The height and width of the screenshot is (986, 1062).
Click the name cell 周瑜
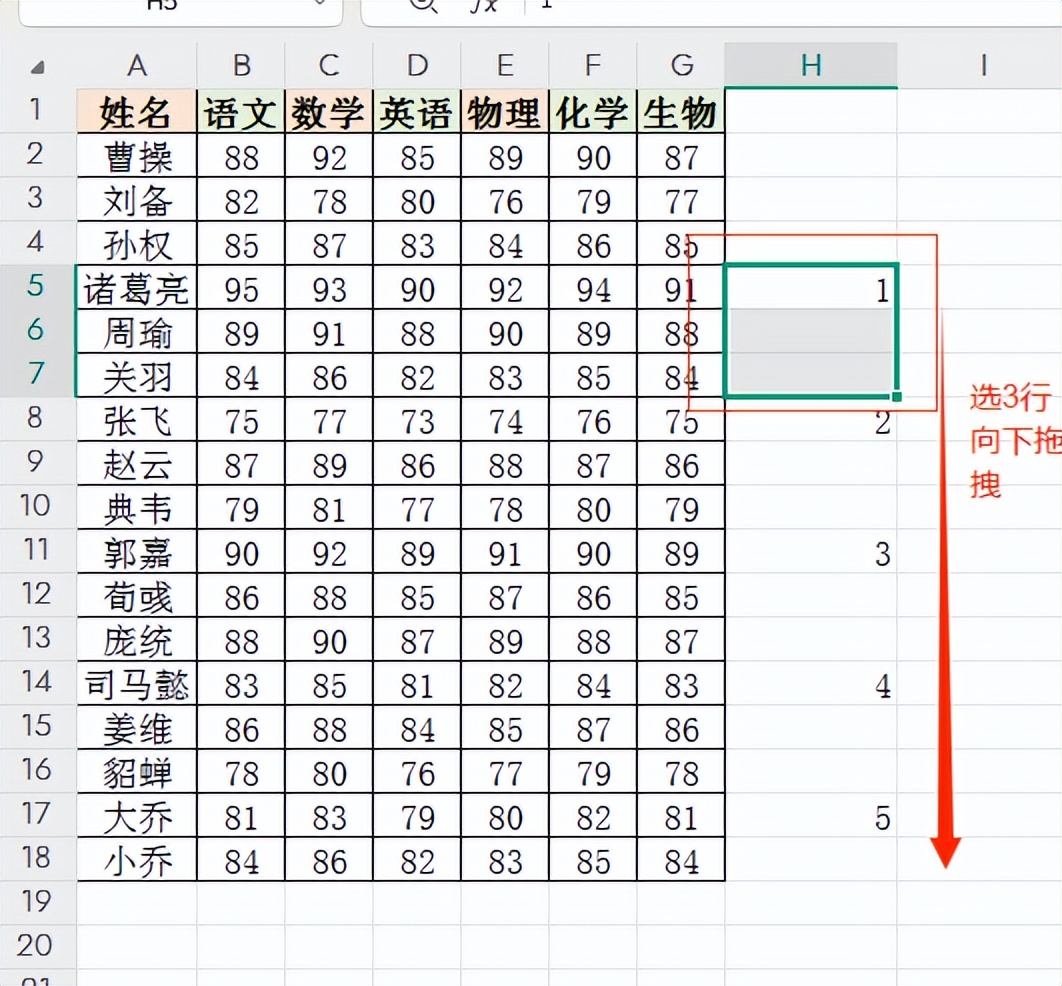137,332
